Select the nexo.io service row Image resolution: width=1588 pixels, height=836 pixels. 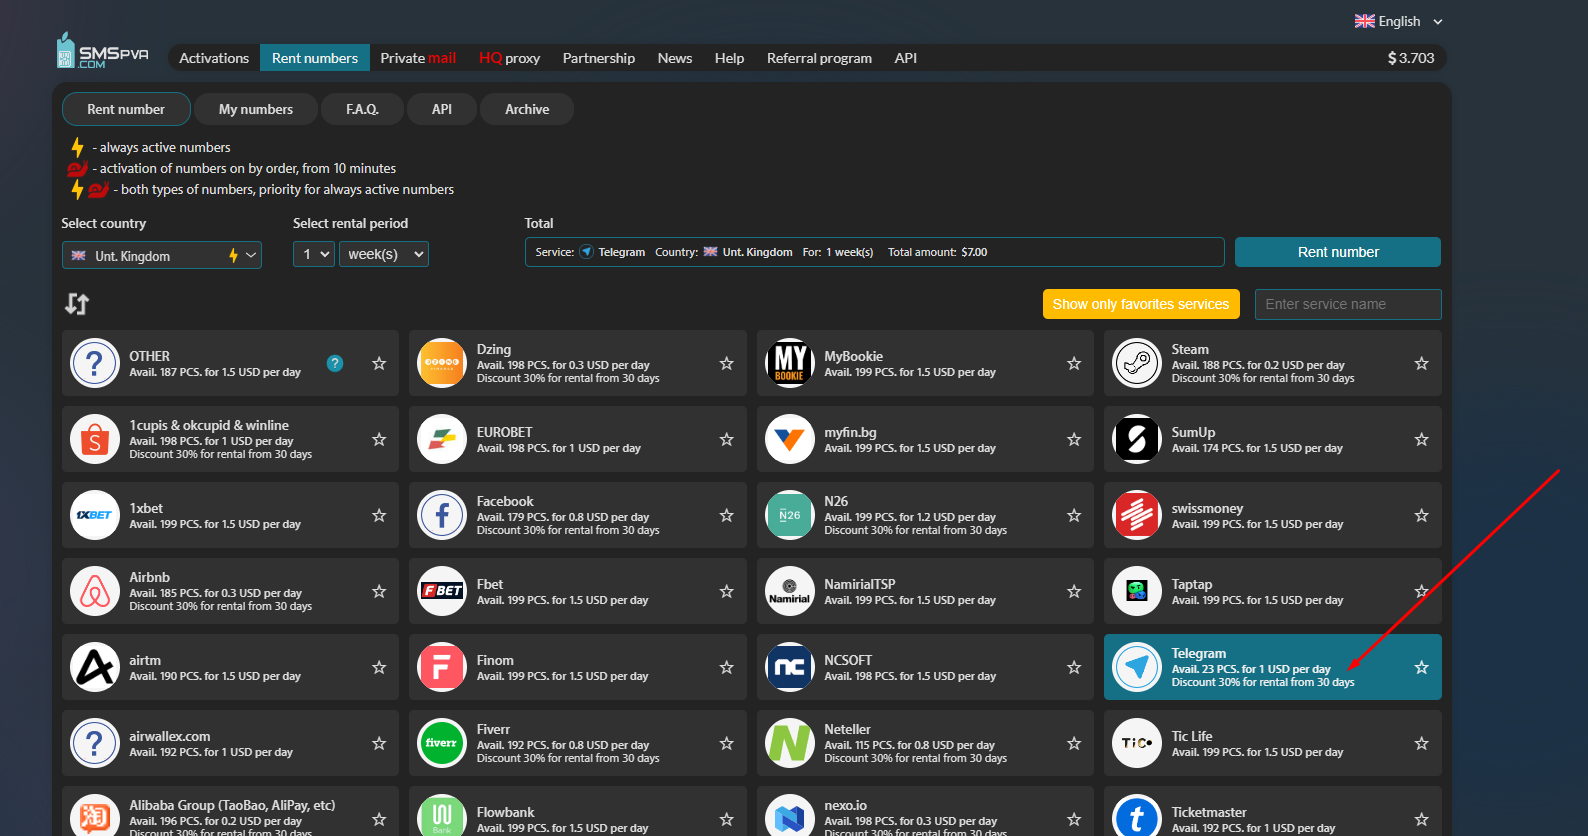coord(925,811)
